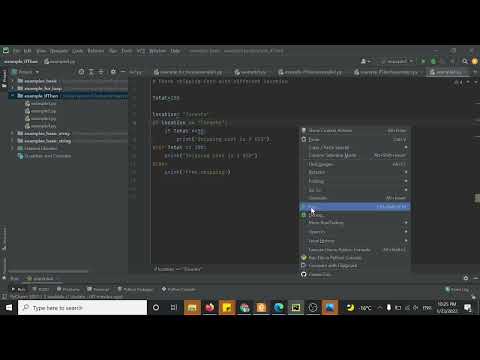Choose Generate in the context menu
This screenshot has height=360, width=480.
tap(355, 198)
